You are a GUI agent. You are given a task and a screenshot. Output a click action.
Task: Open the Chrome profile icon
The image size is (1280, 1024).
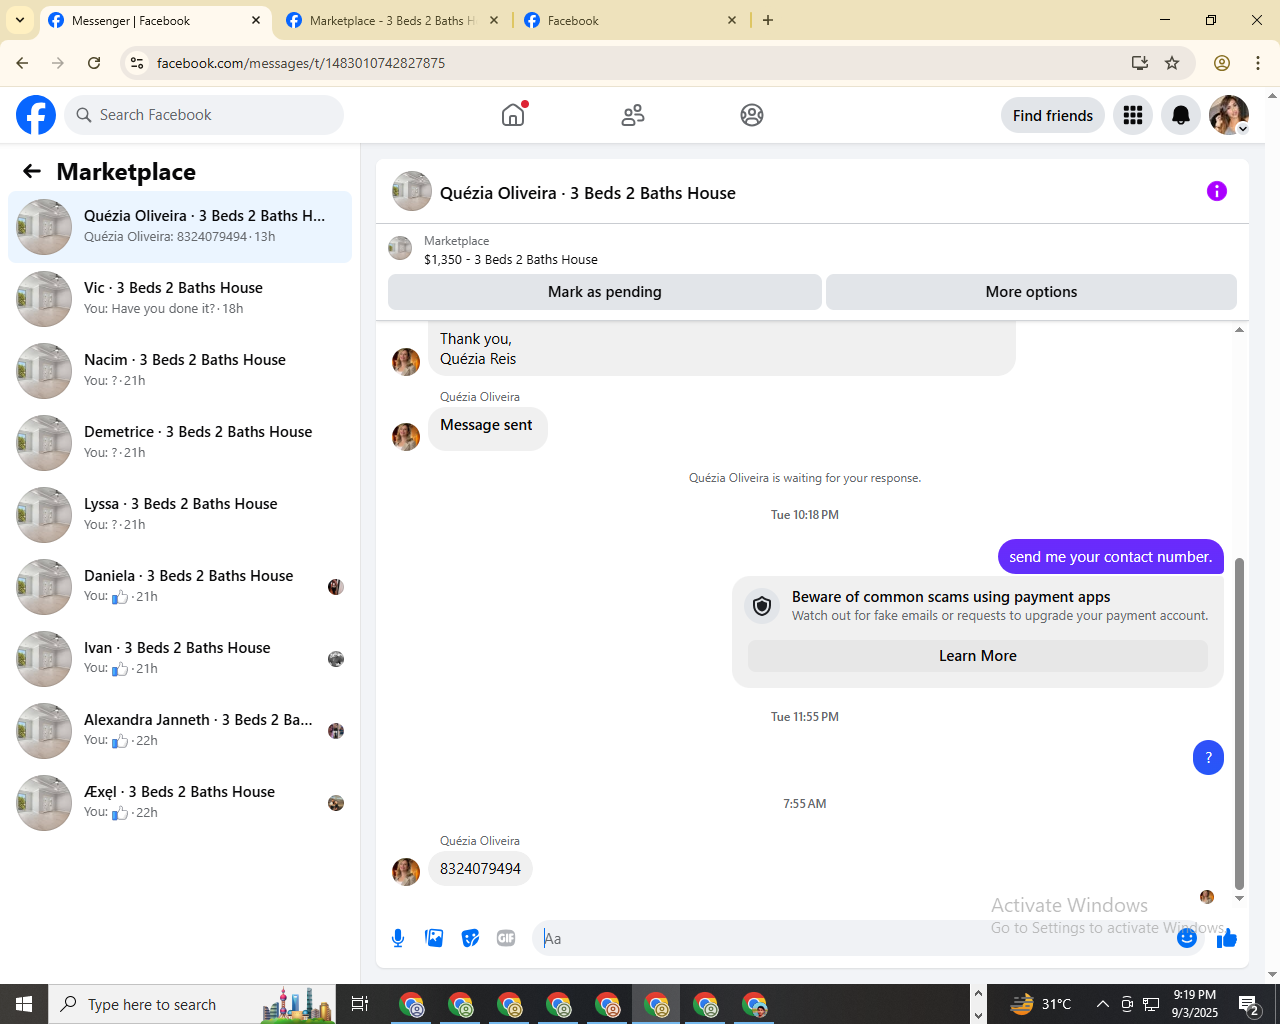click(1222, 63)
